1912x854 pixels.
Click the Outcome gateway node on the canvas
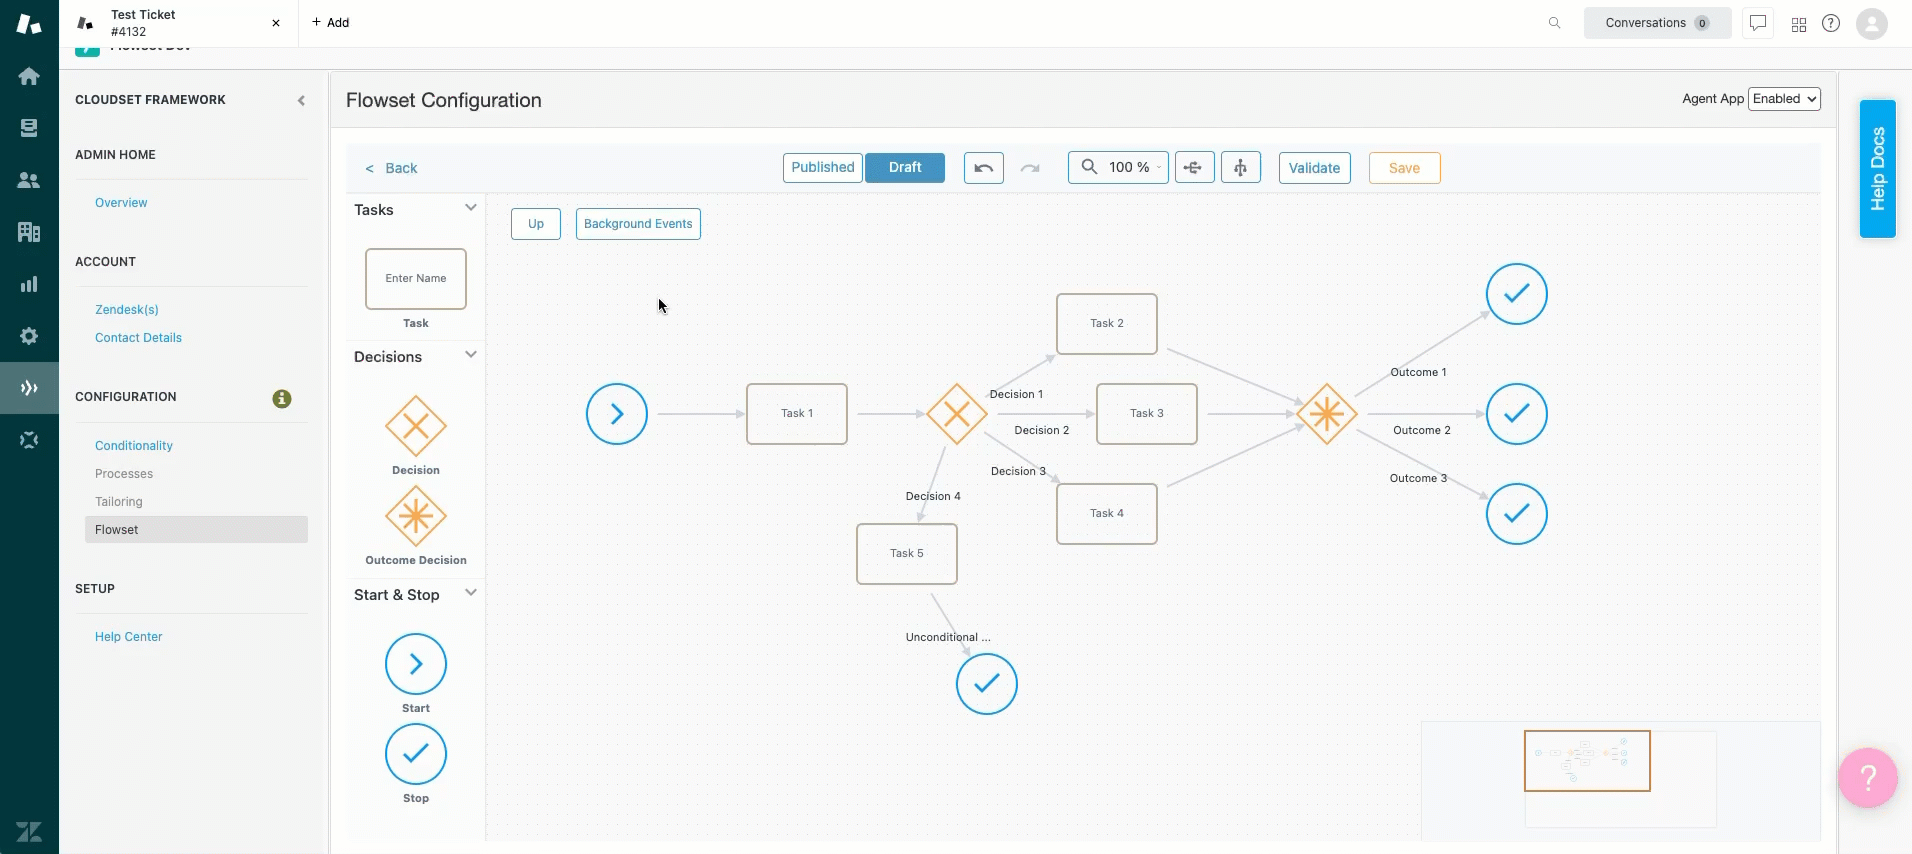1327,414
